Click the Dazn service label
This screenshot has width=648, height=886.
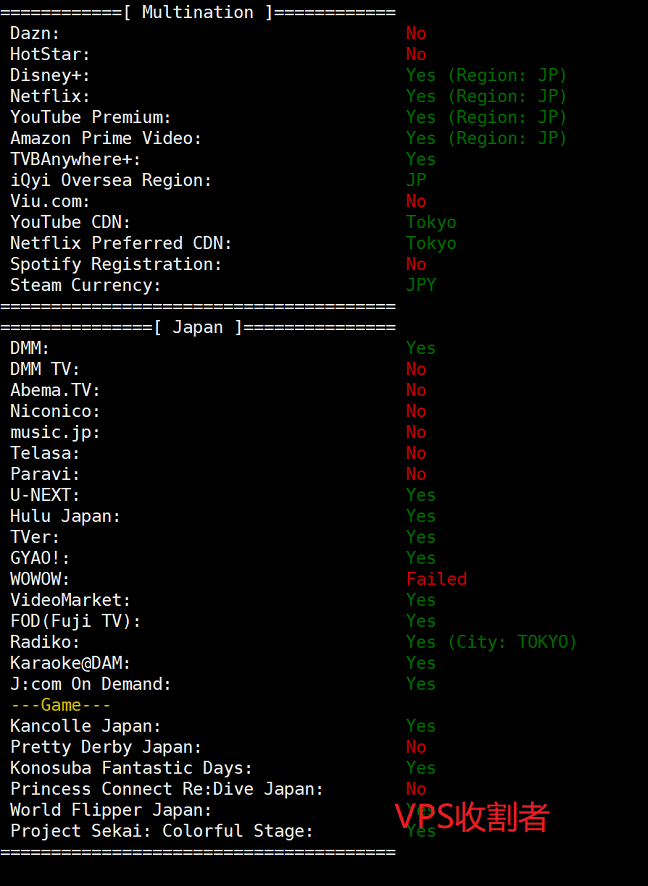(36, 33)
